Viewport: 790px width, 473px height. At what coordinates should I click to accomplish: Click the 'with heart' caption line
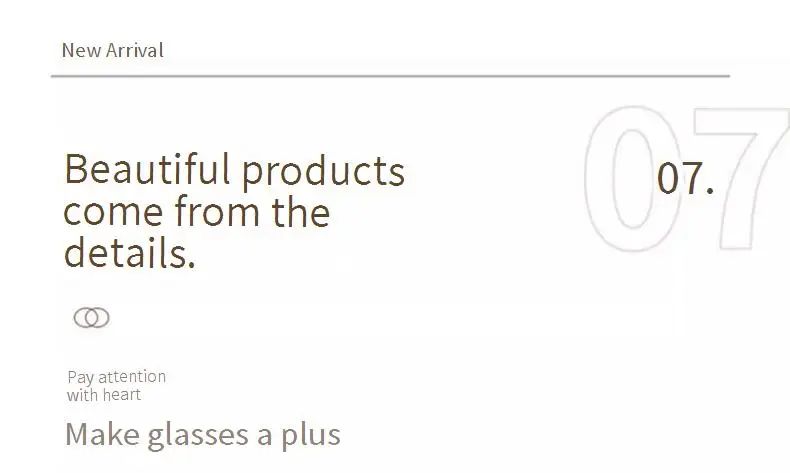tap(104, 395)
